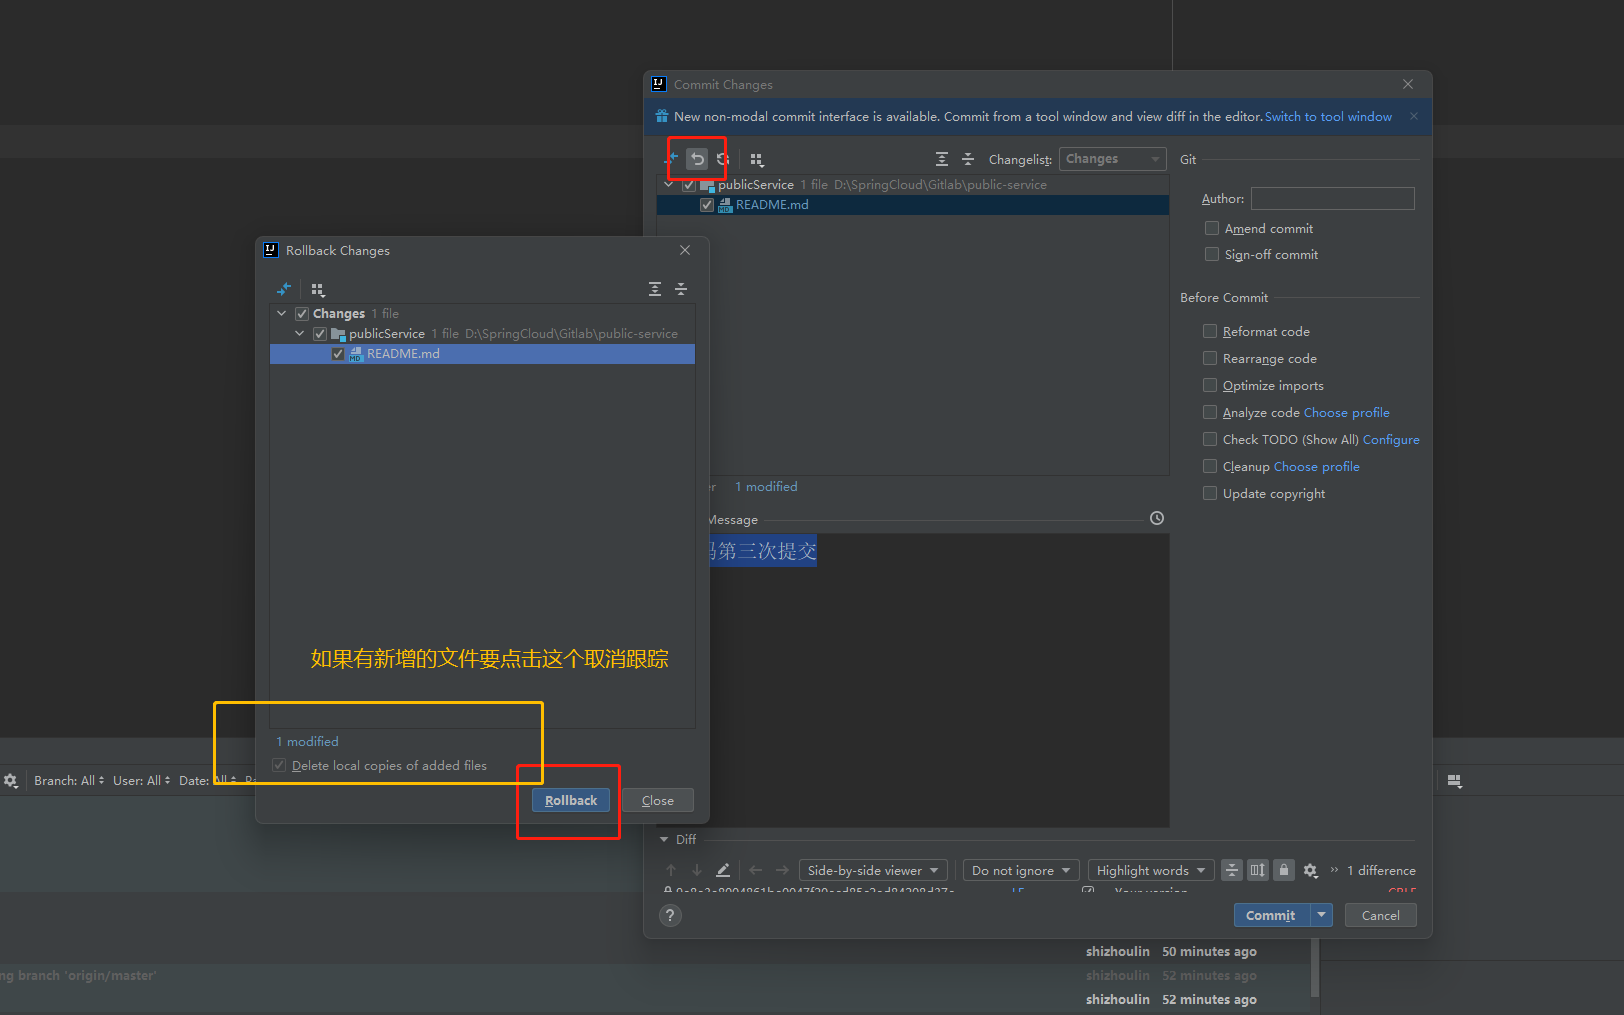Enable Optimize imports checkbox
This screenshot has width=1624, height=1015.
(1210, 385)
